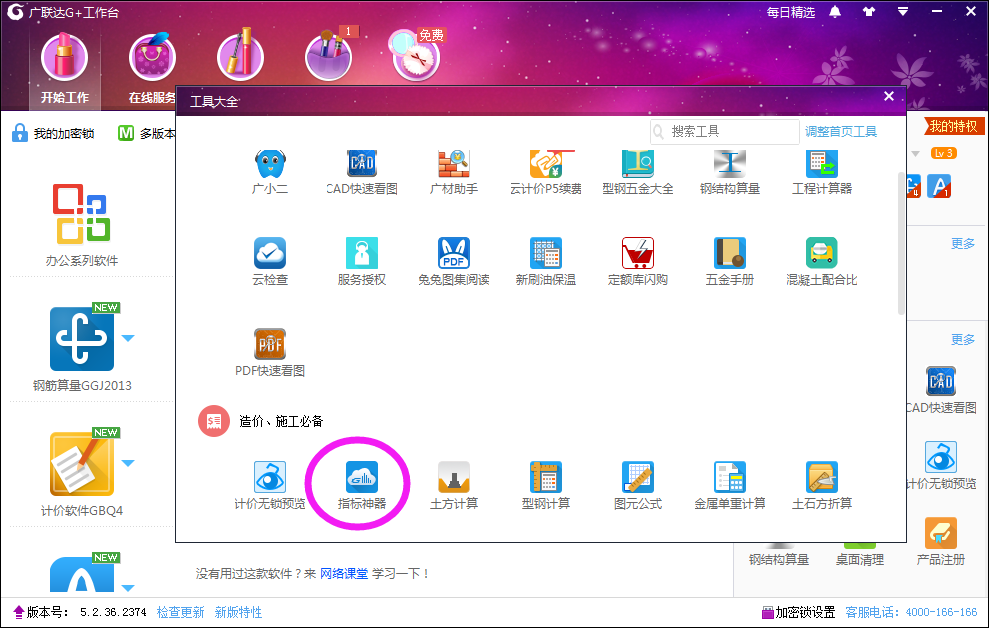The image size is (989, 628).
Task: Open the skin (shirt) icon
Action: 869,11
